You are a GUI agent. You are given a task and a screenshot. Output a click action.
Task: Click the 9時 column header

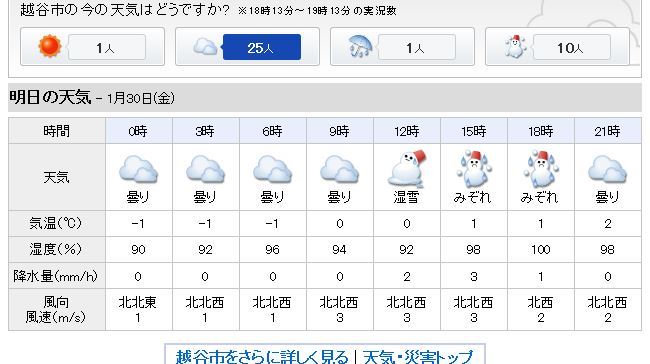pyautogui.click(x=340, y=131)
